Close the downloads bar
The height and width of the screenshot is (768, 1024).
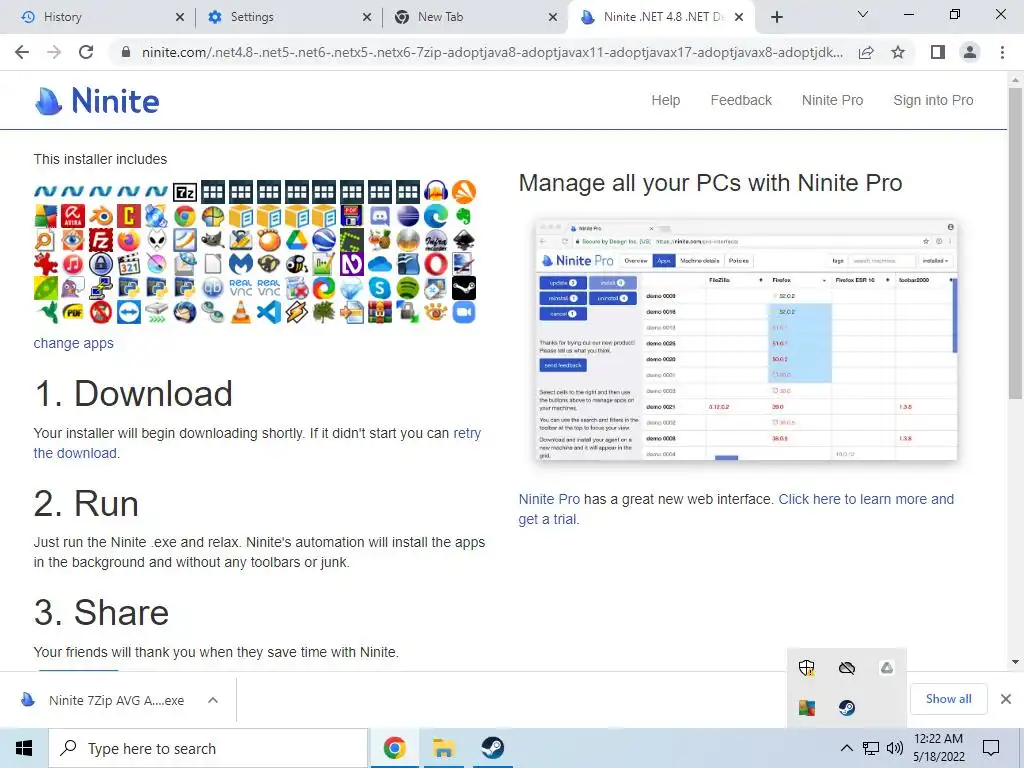pos(1006,699)
